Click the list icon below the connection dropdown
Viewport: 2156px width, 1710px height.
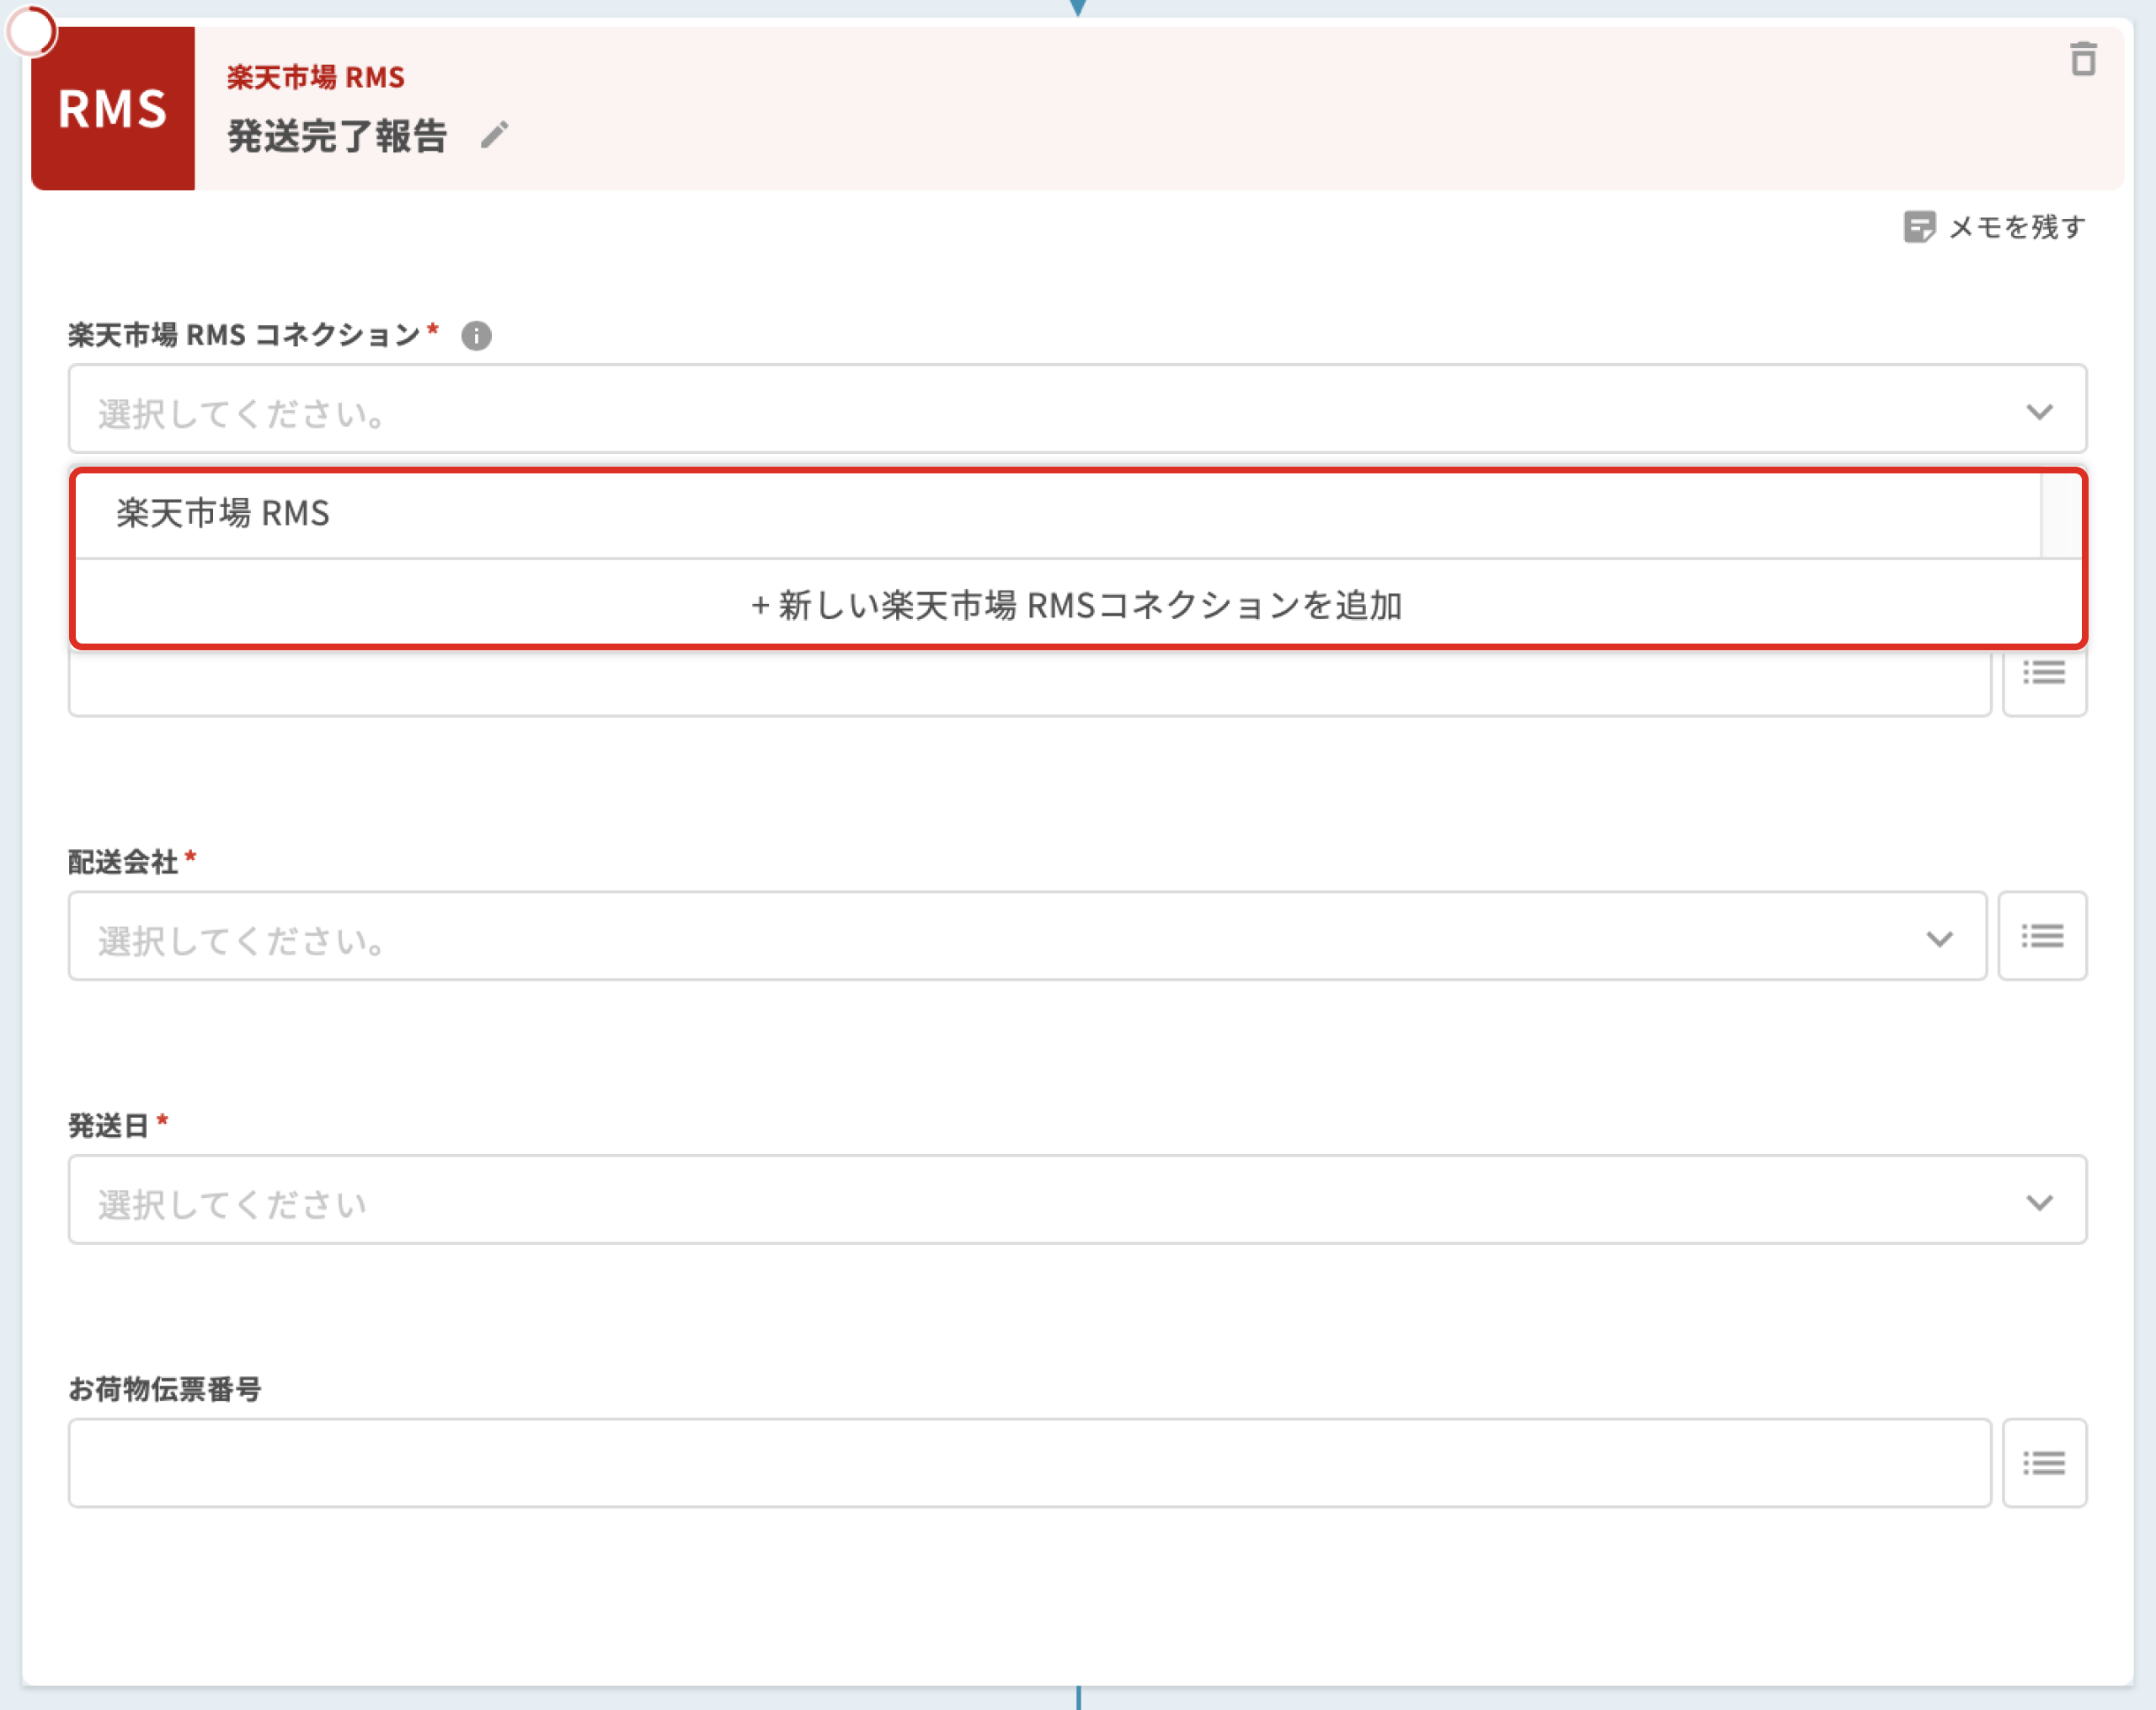coord(2043,674)
